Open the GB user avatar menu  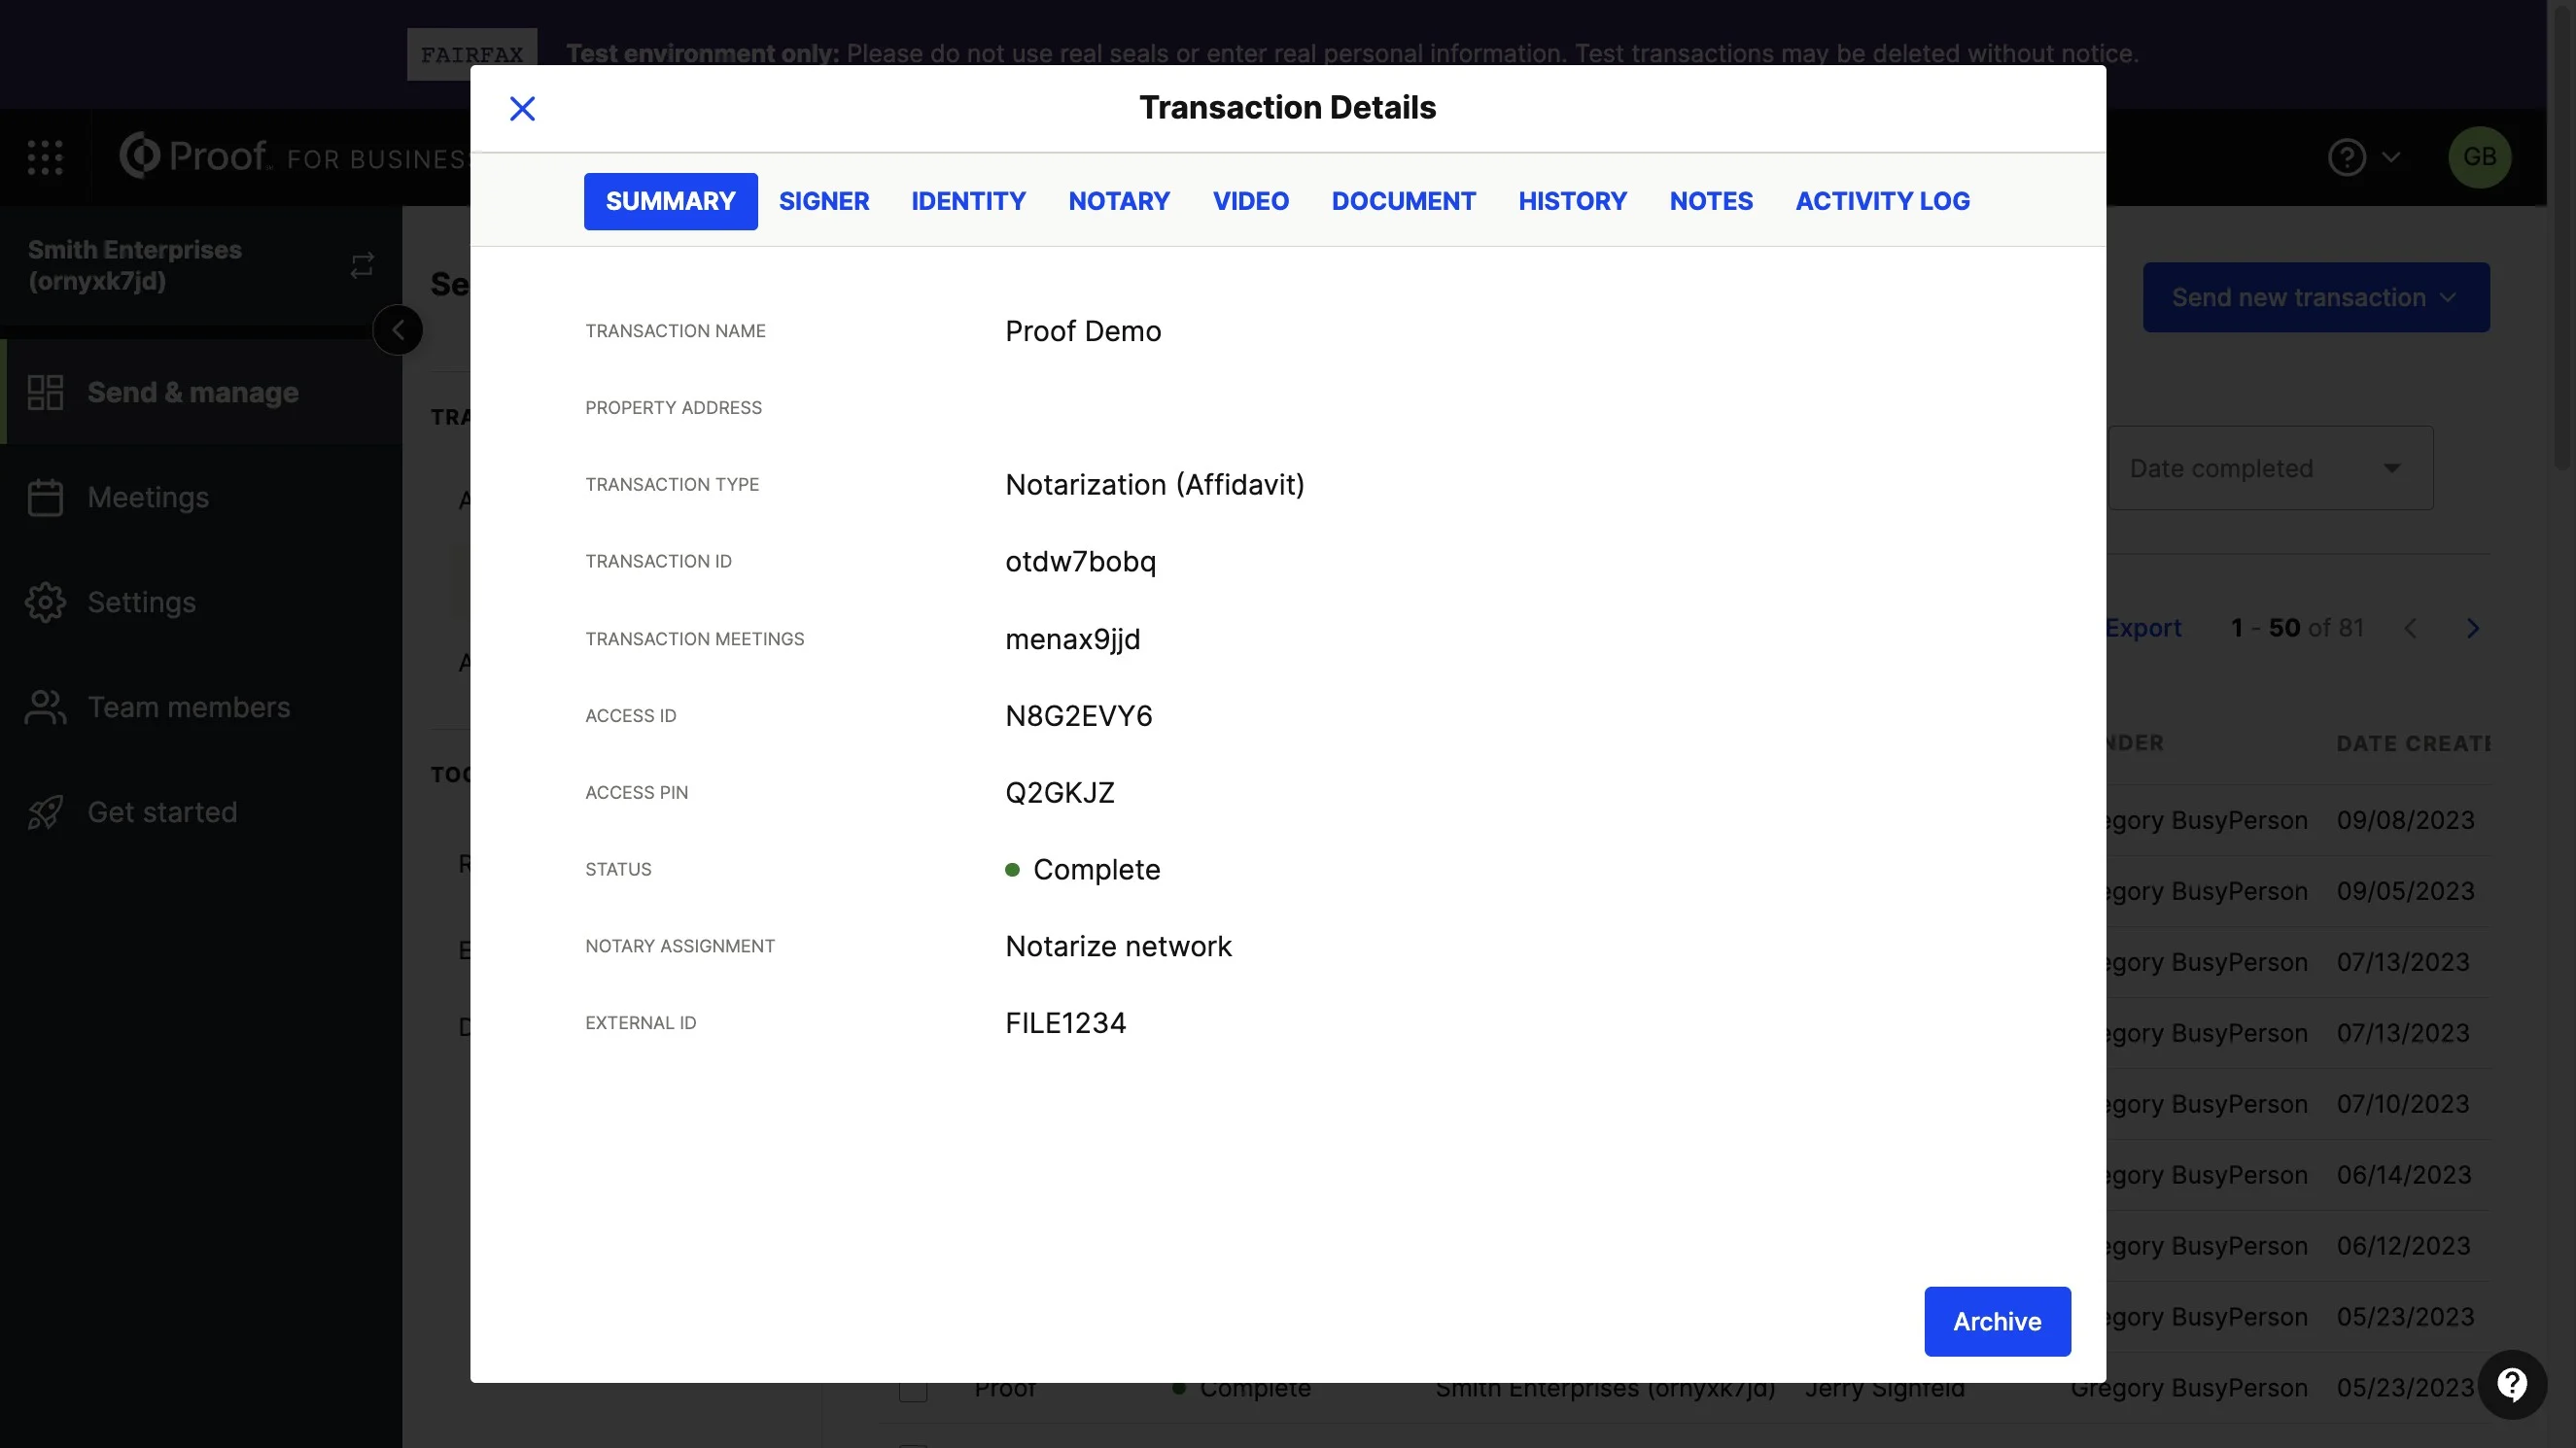pos(2479,157)
